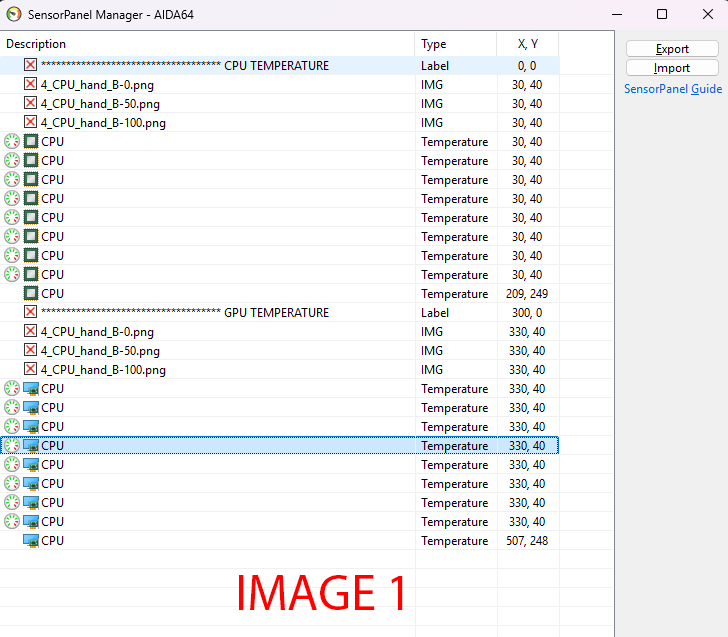Click the chip icon on the 209, 249 row
728x637 pixels.
click(x=31, y=293)
